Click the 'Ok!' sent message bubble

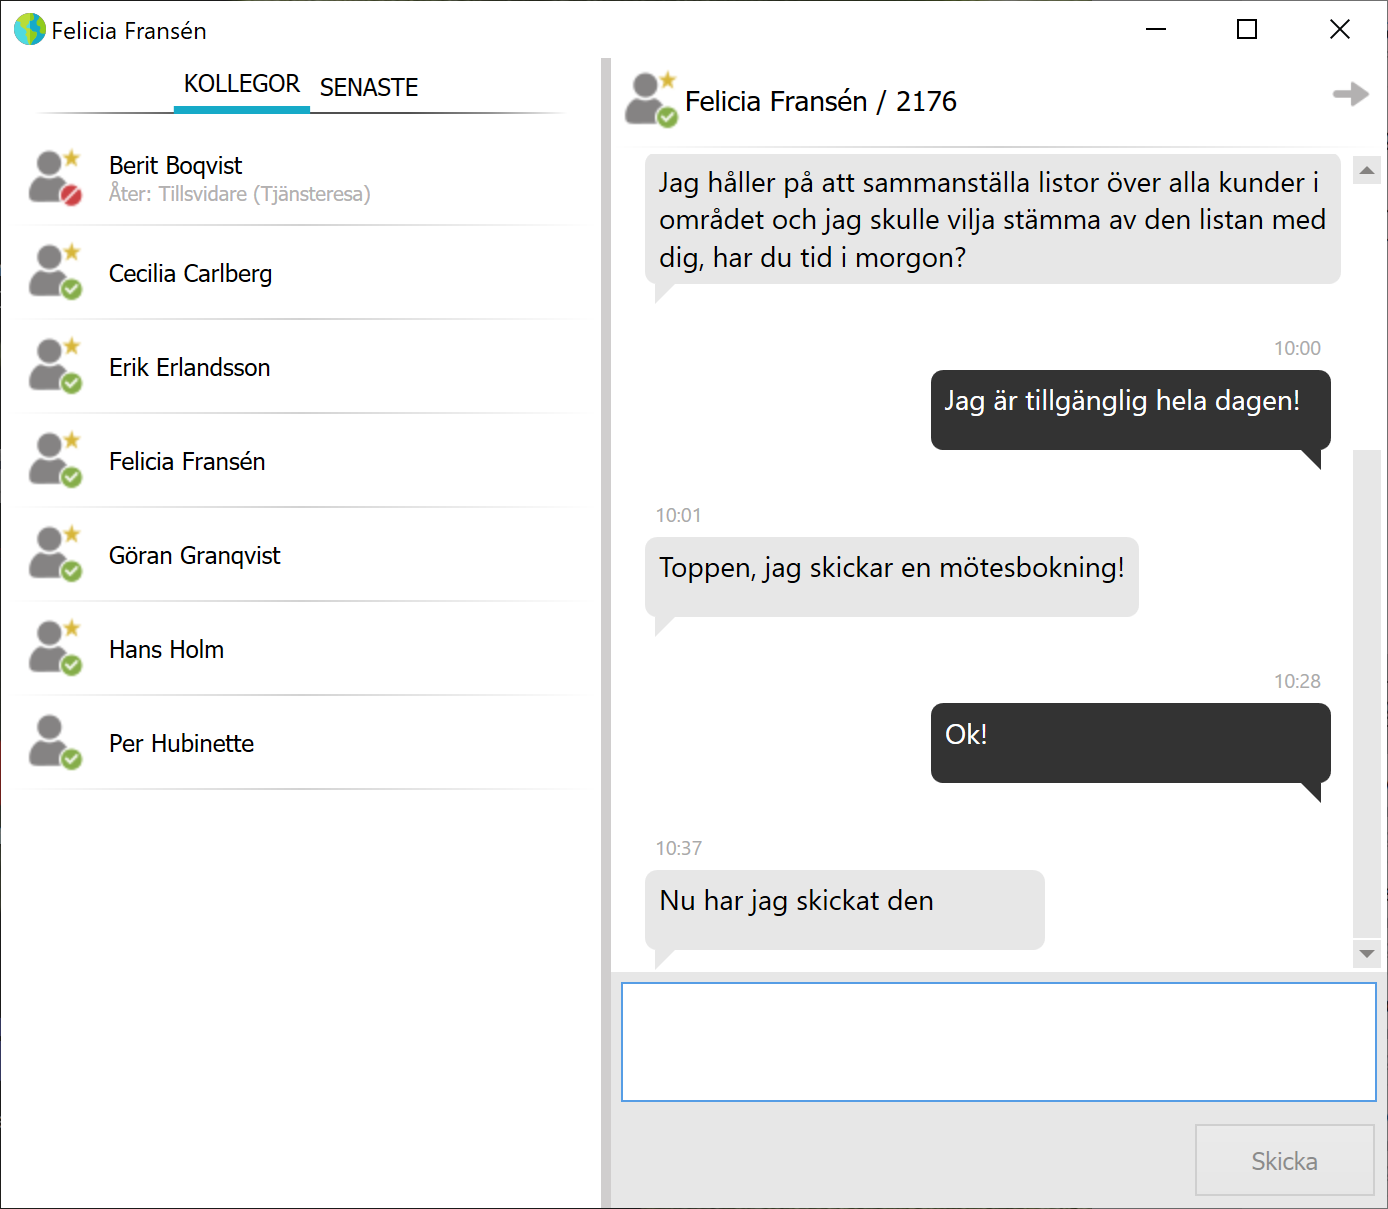click(x=1131, y=743)
